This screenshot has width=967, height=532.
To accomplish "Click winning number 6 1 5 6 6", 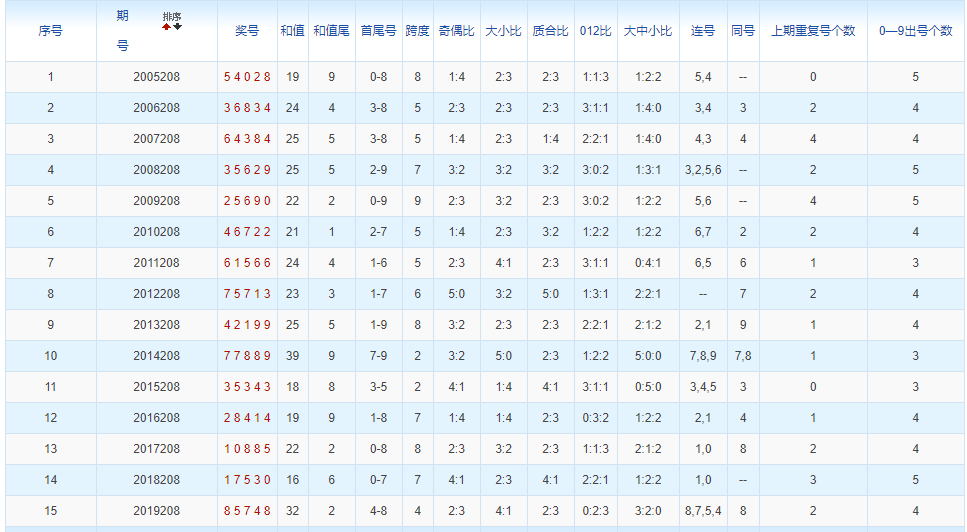I will click(x=247, y=263).
